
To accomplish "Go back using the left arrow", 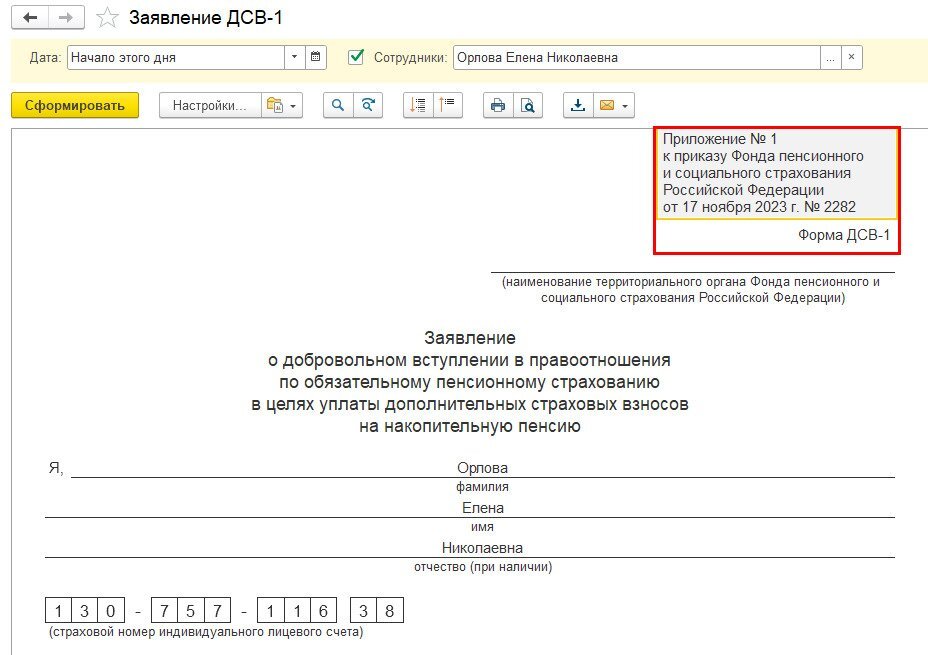I will [x=32, y=17].
